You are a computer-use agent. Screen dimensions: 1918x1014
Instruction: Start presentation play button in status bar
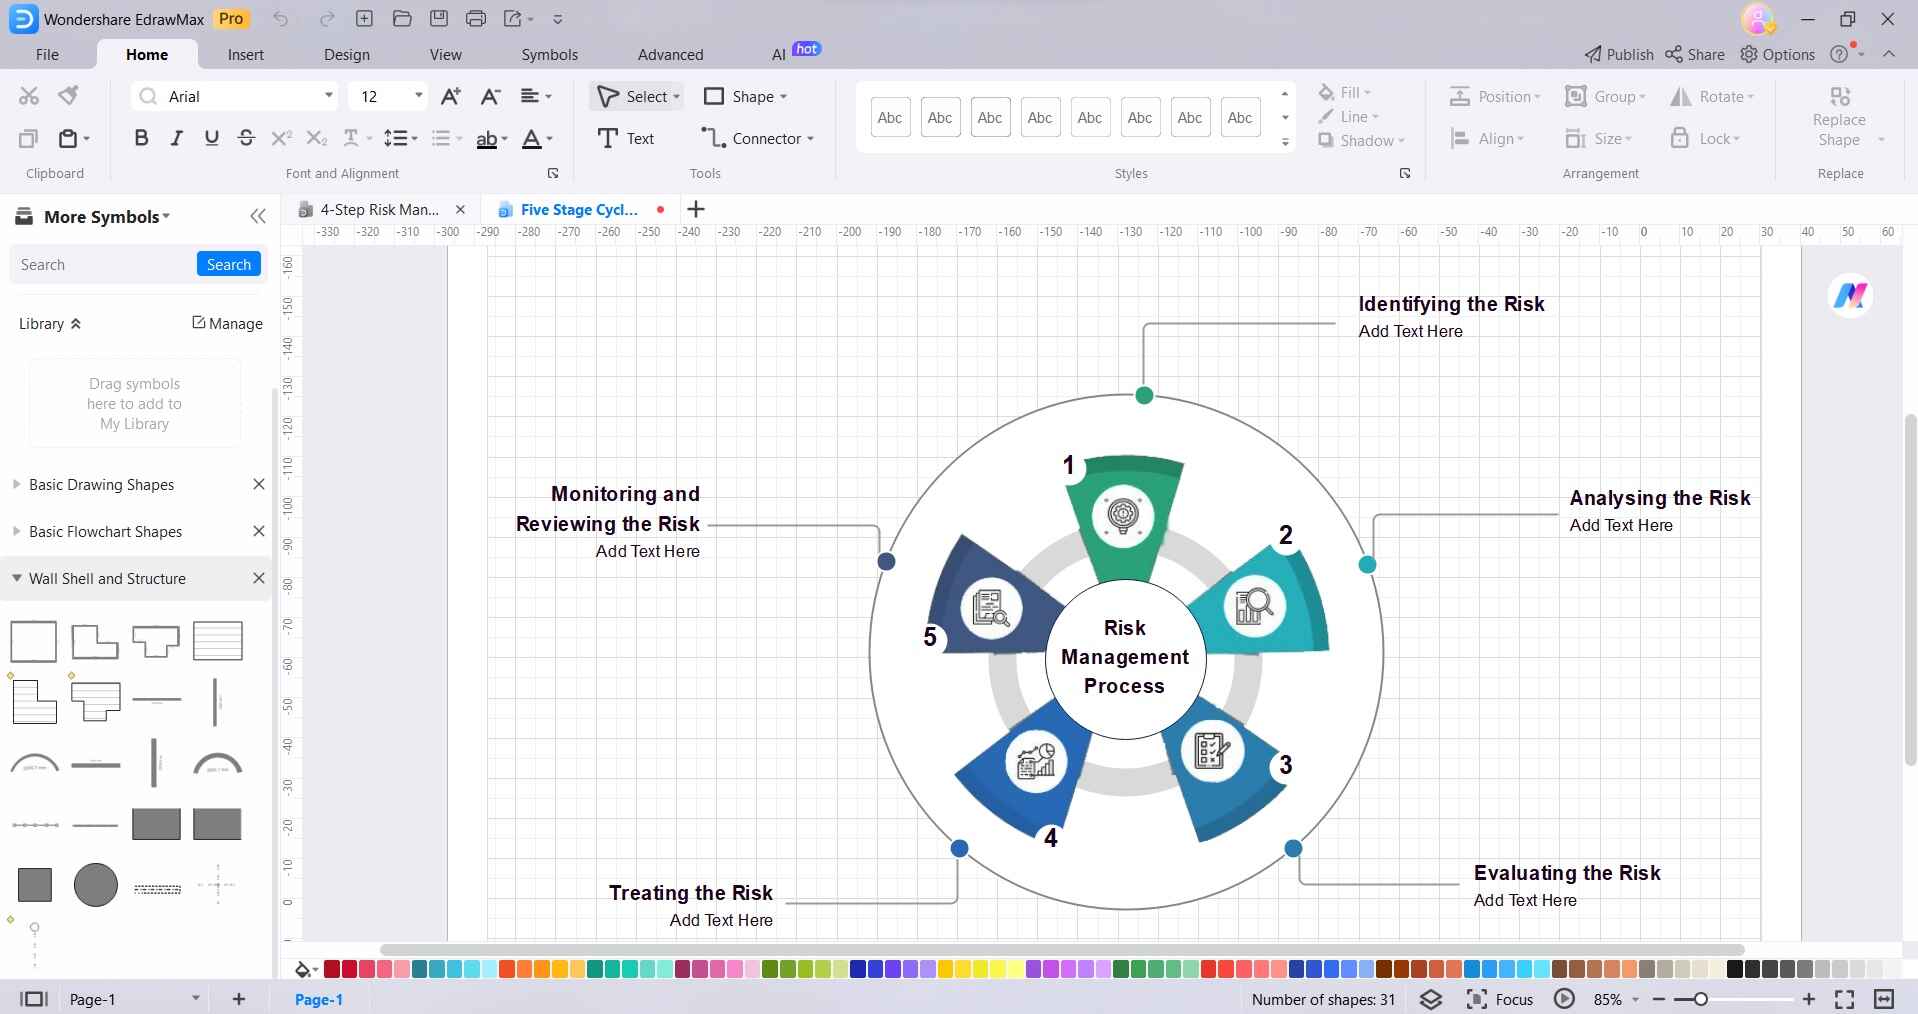[1564, 999]
